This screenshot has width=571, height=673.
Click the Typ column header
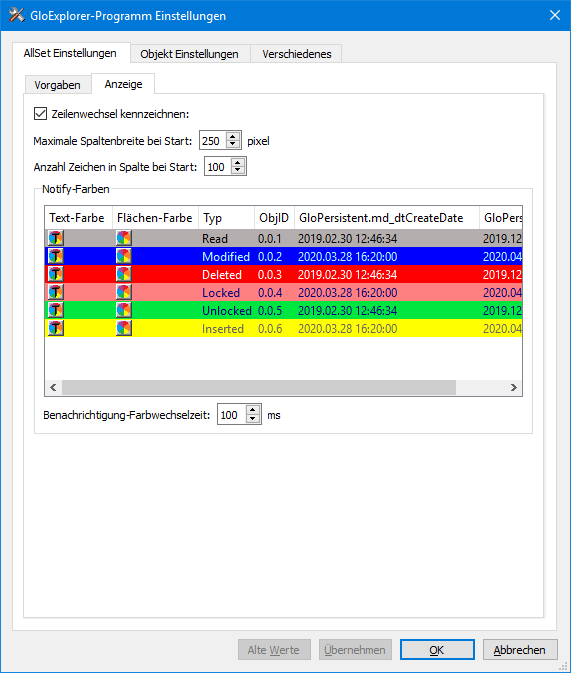click(226, 218)
